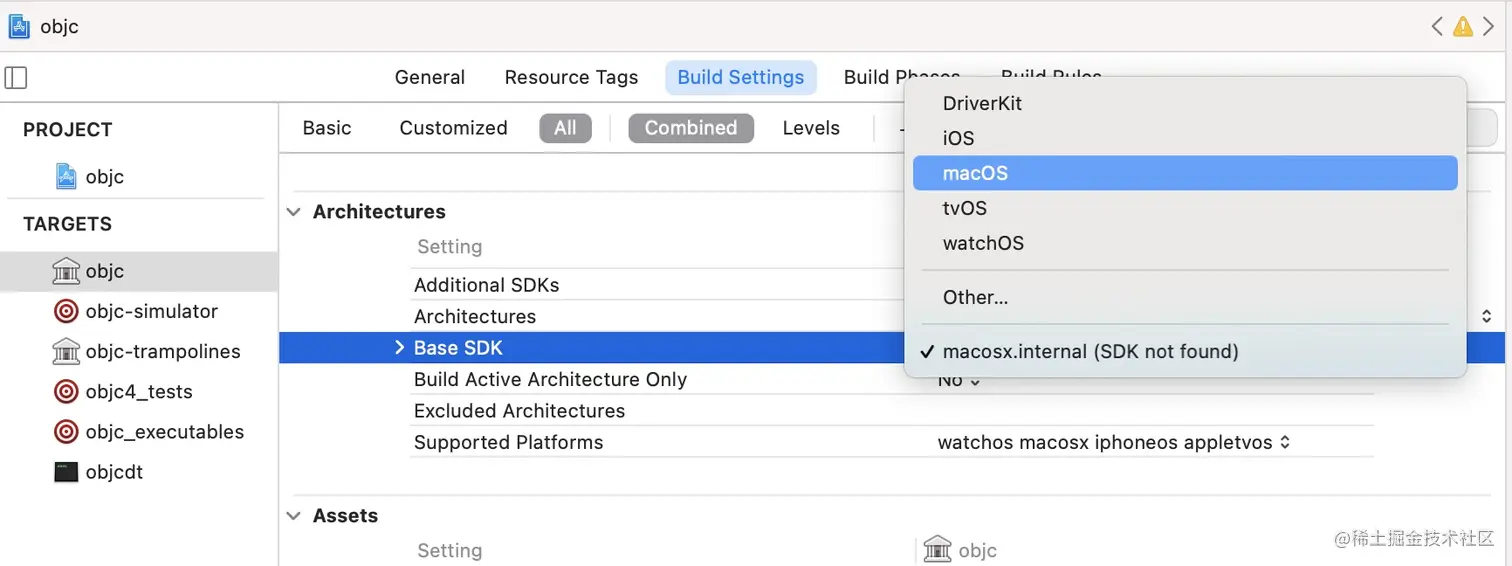Collapse the Architectures section
1512x566 pixels.
294,212
